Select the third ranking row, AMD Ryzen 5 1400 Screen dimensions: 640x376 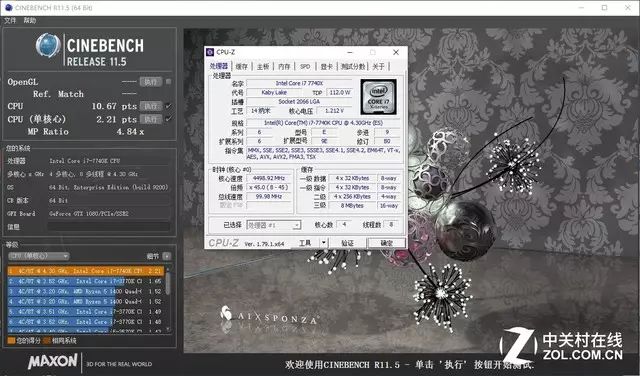click(86, 291)
